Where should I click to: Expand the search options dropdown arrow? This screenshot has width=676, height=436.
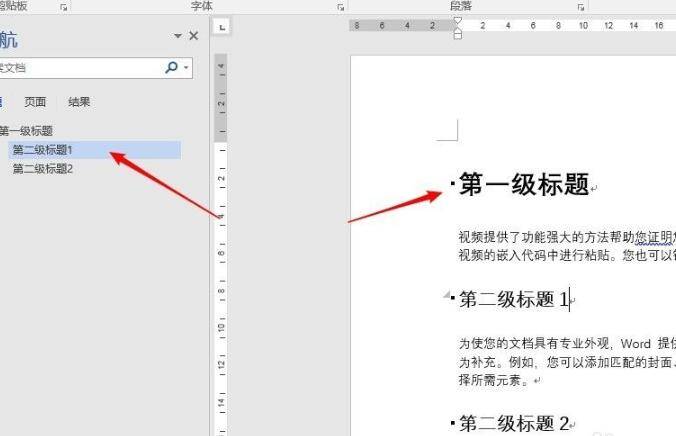185,68
